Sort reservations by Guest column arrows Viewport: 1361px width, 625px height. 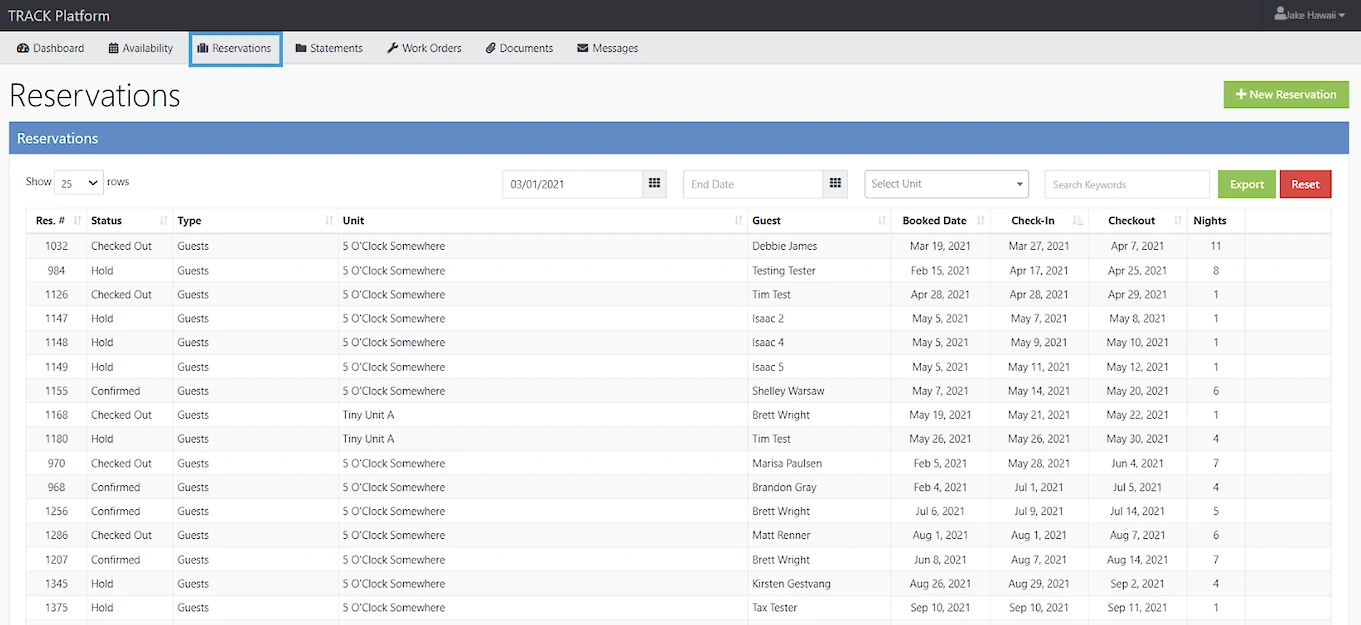click(881, 221)
